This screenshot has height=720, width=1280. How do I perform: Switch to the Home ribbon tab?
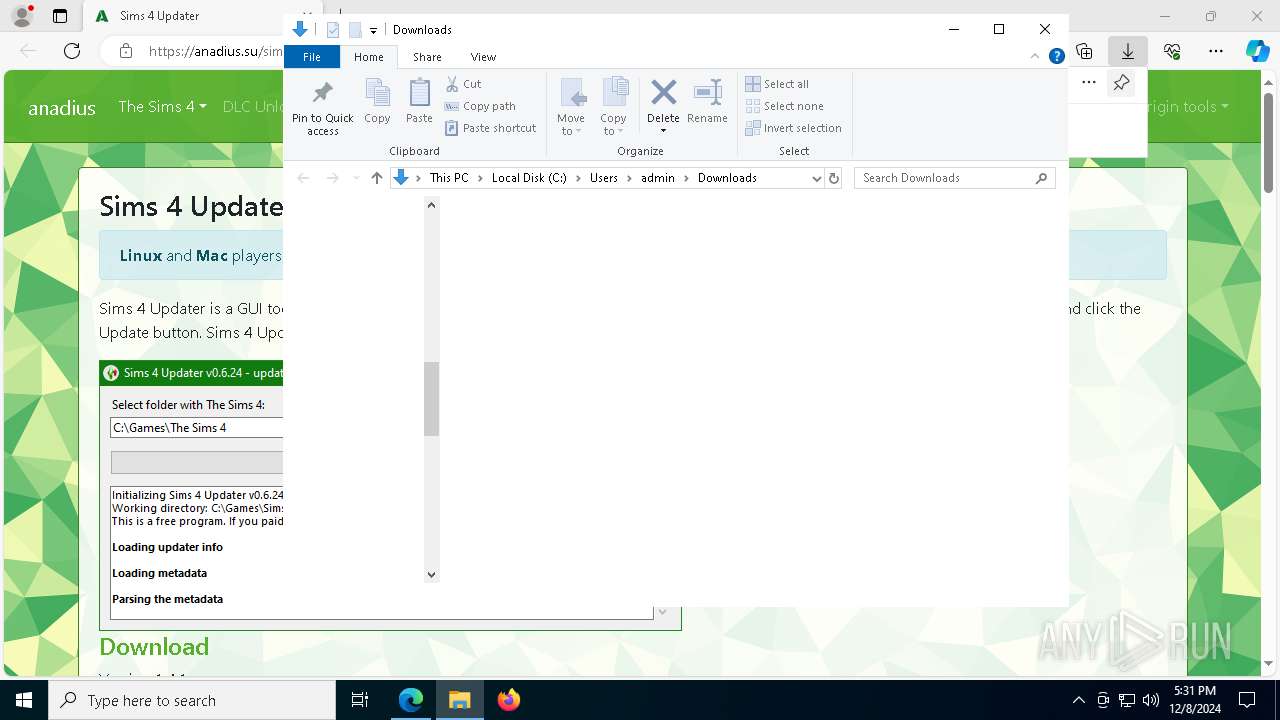[x=368, y=57]
